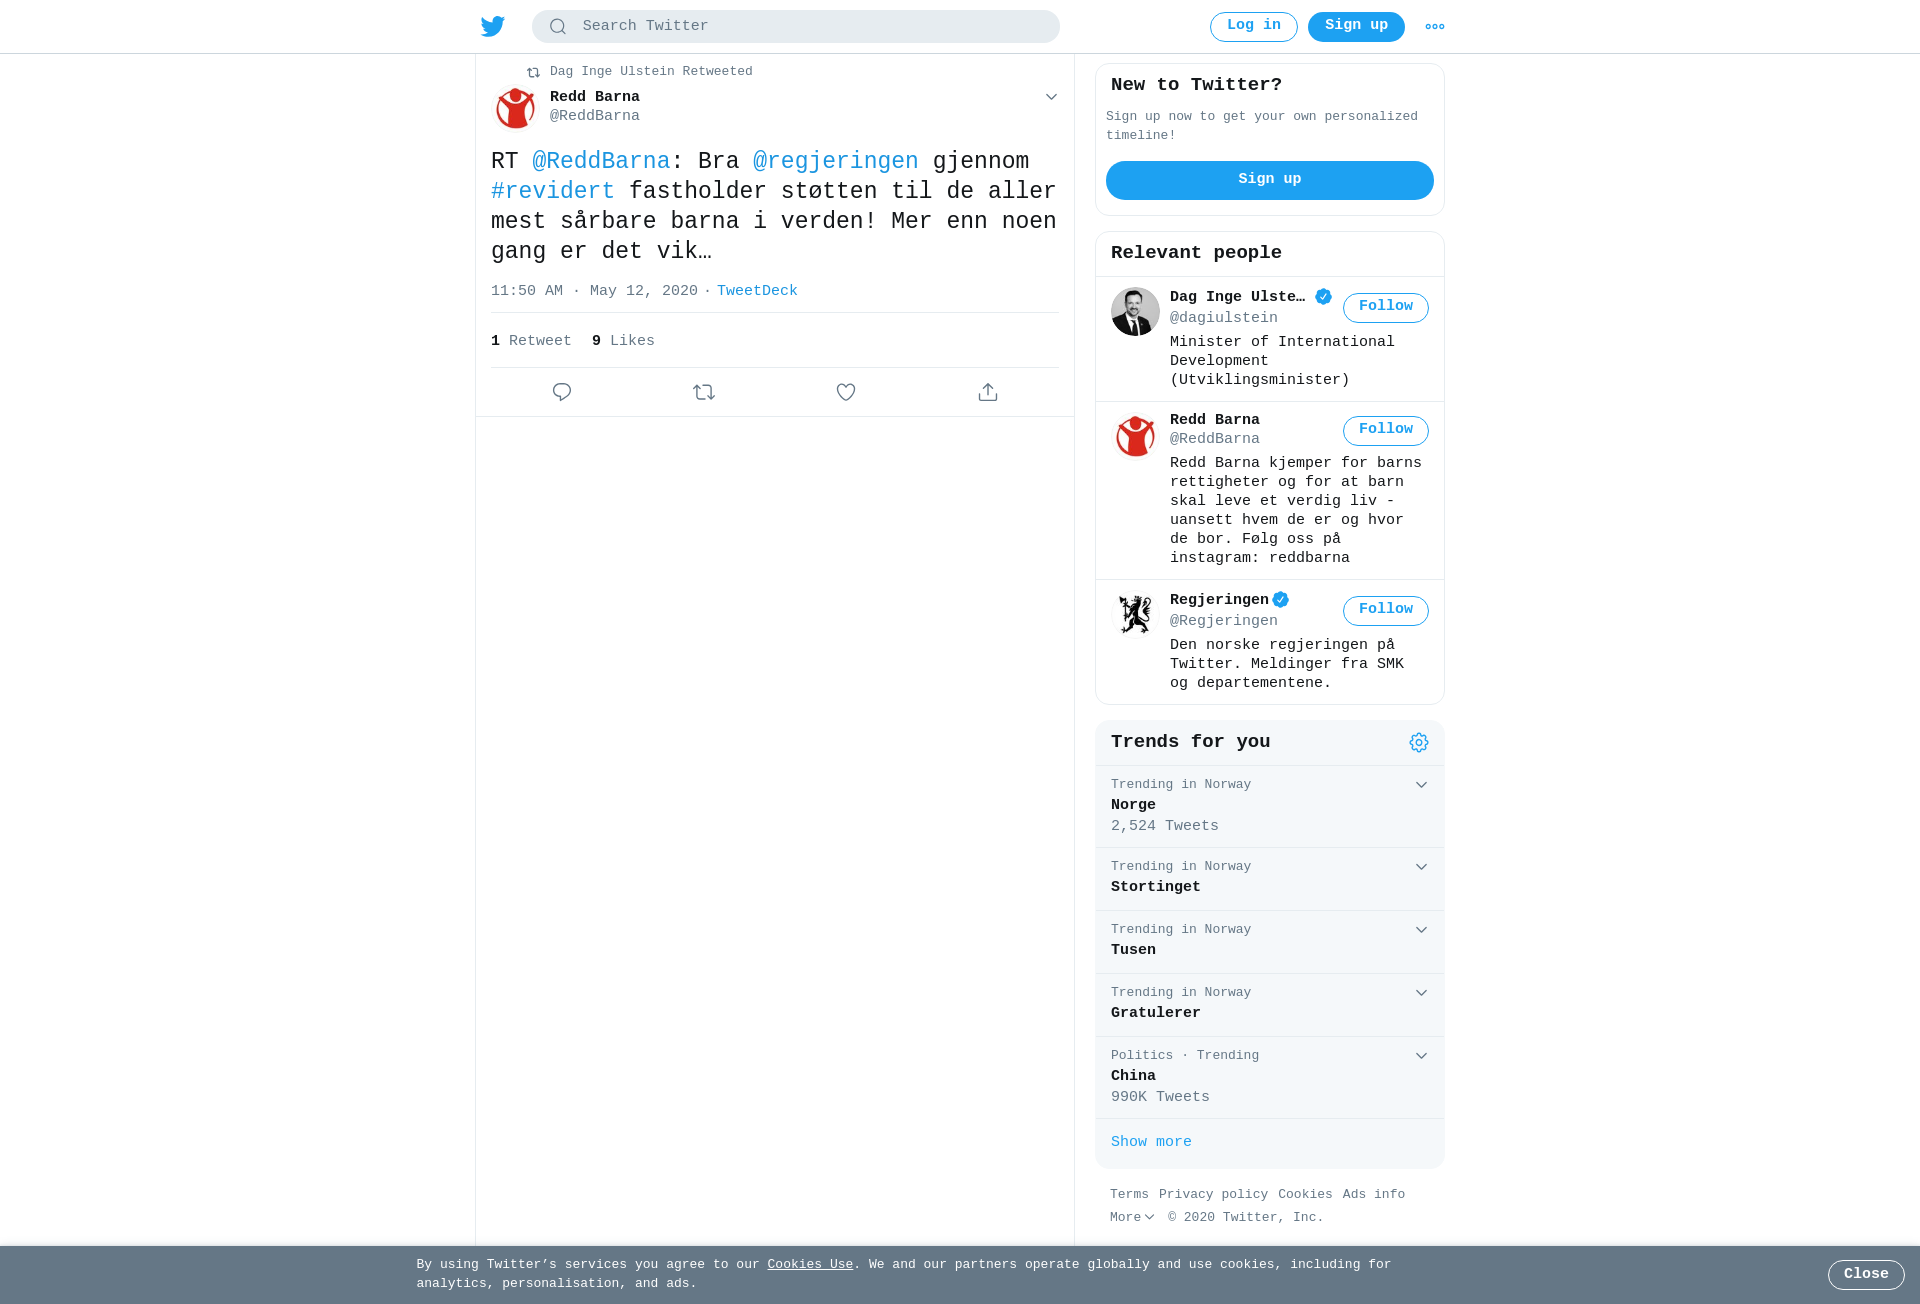Follow Dag Inge Ulstein
1920x1304 pixels.
point(1386,308)
